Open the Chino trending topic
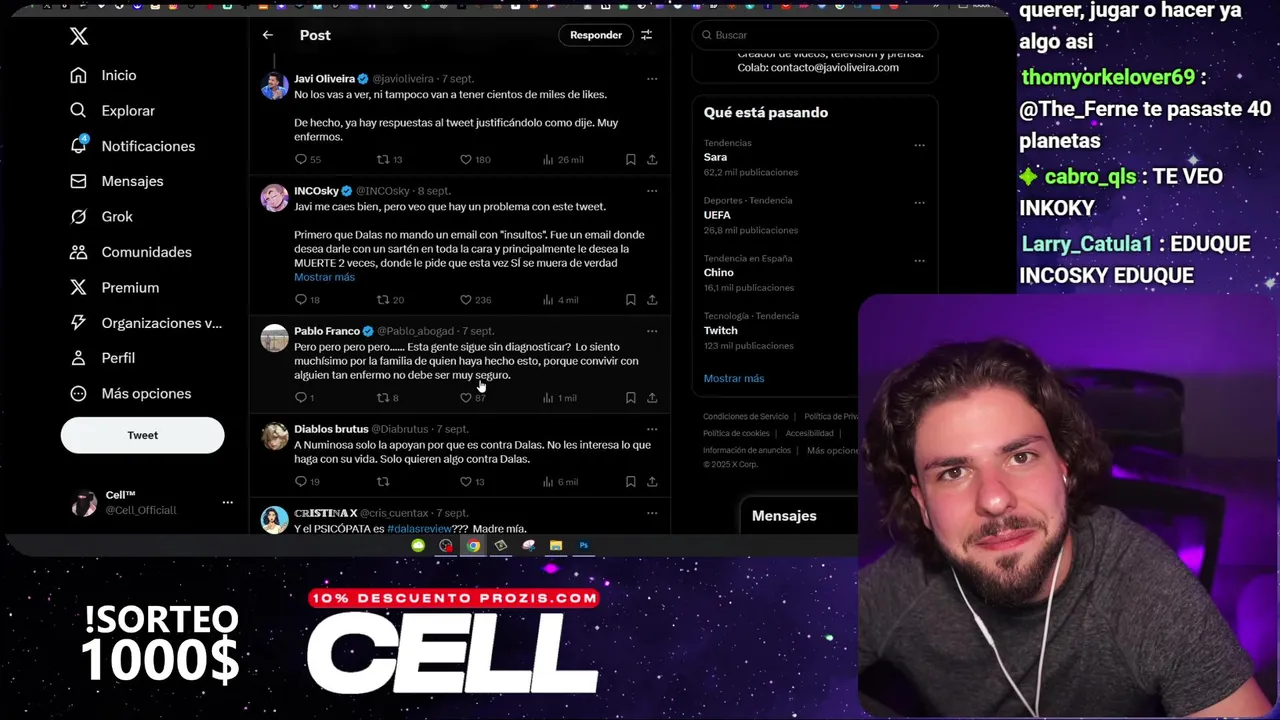The height and width of the screenshot is (720, 1280). point(718,272)
